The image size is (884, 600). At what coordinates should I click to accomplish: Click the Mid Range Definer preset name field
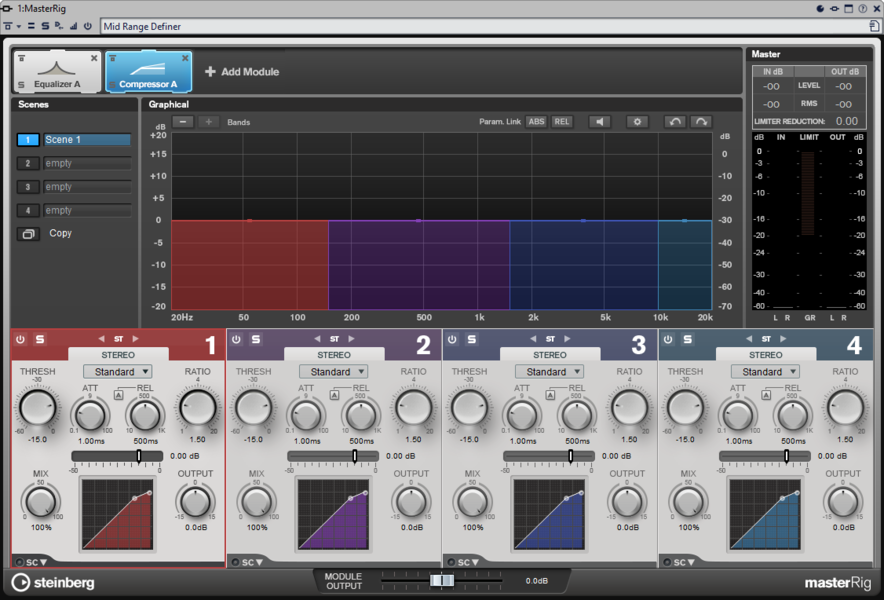click(x=484, y=27)
